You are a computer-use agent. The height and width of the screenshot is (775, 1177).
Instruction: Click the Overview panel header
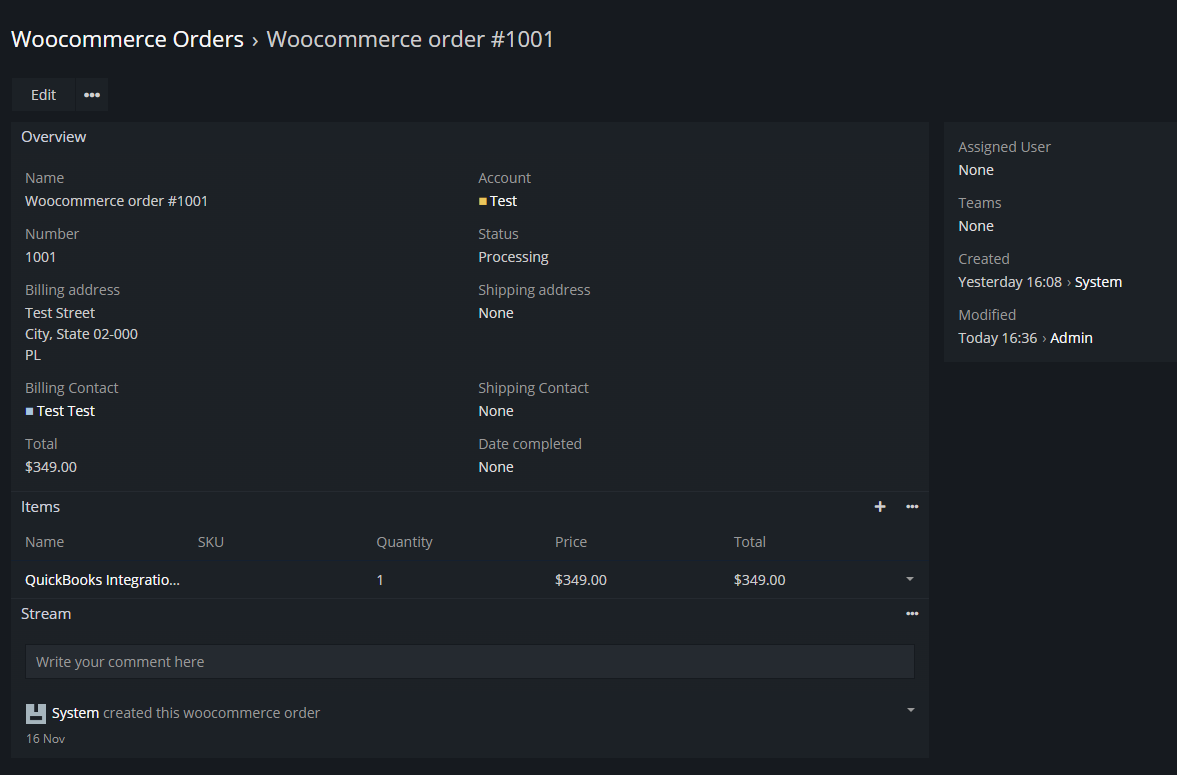pos(53,137)
